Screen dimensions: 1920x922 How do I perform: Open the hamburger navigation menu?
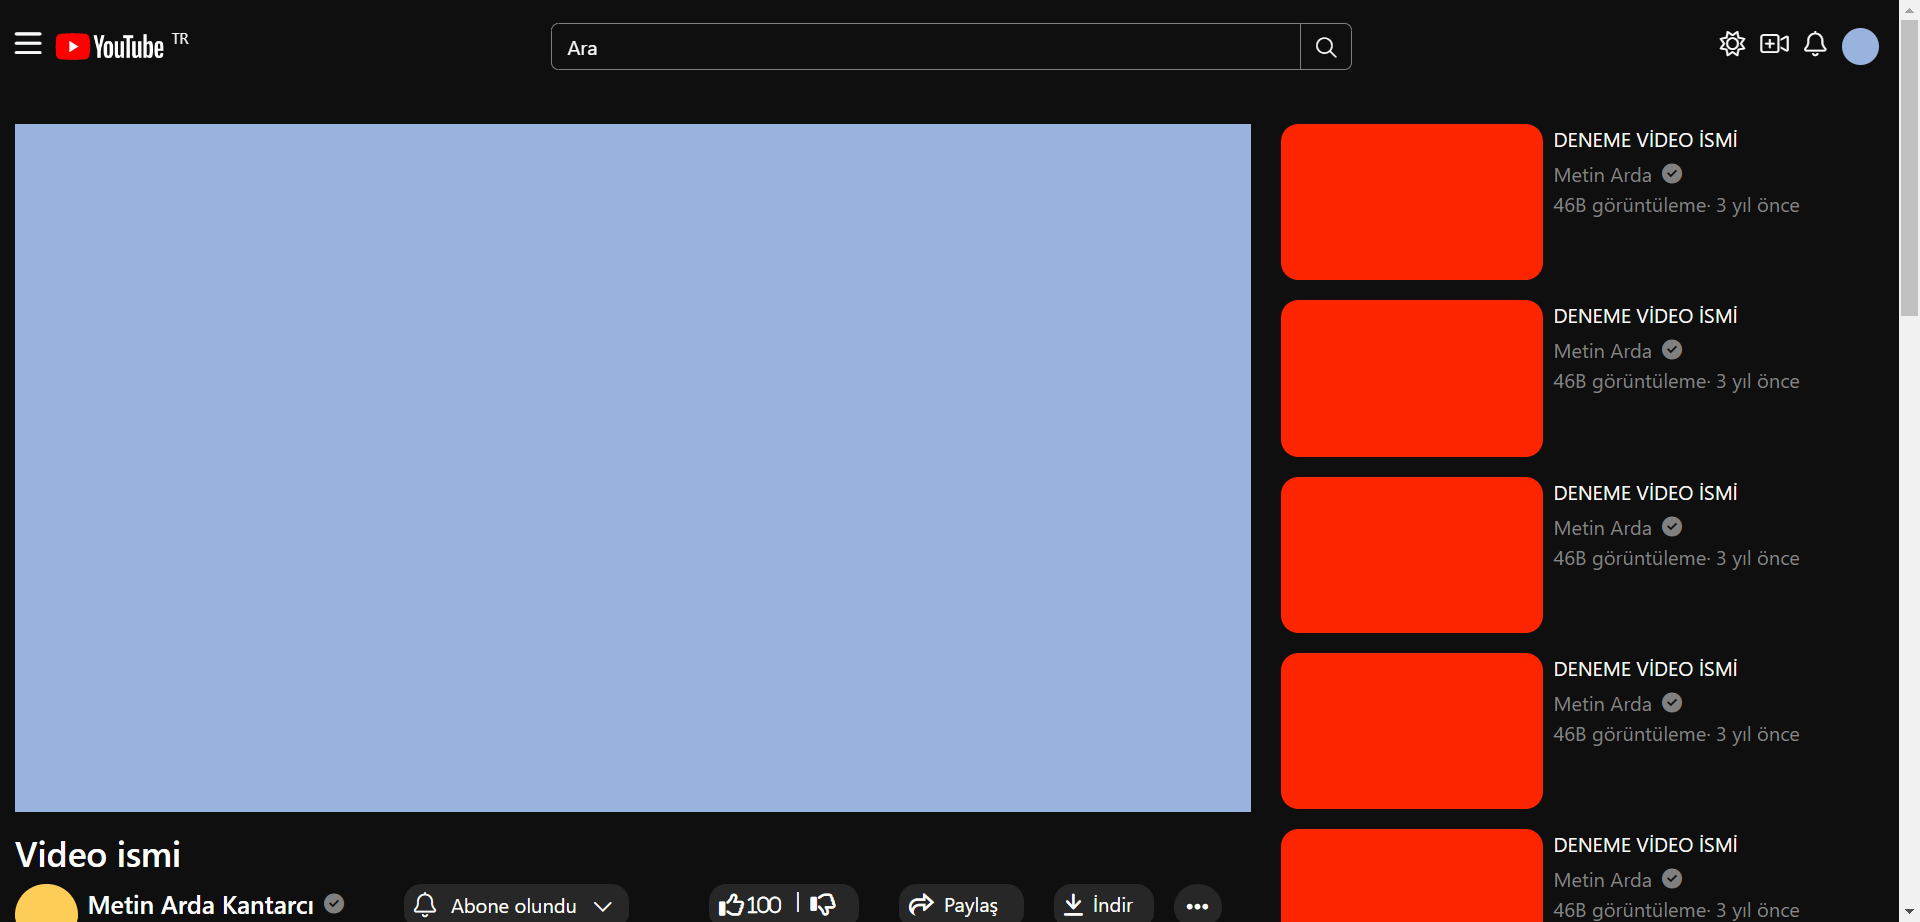27,44
